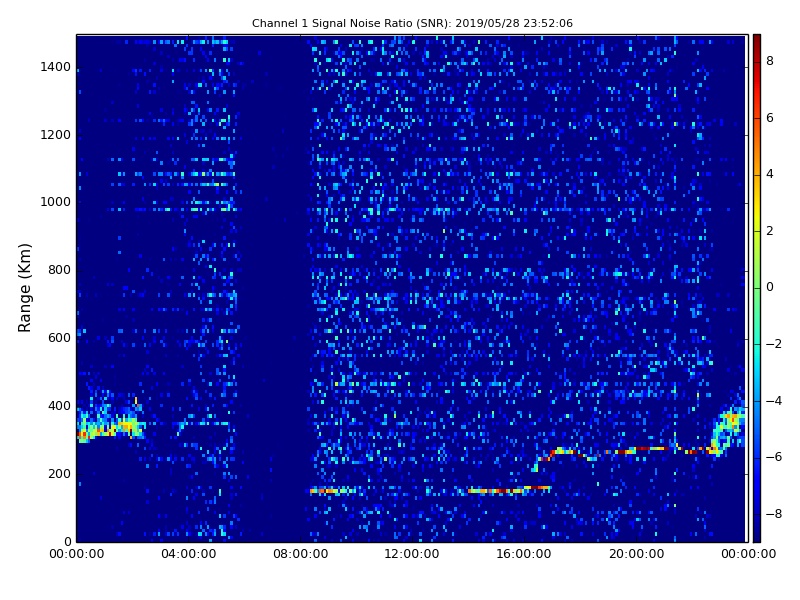Click the colorbar value 6 label
The width and height of the screenshot is (800, 600).
click(770, 118)
